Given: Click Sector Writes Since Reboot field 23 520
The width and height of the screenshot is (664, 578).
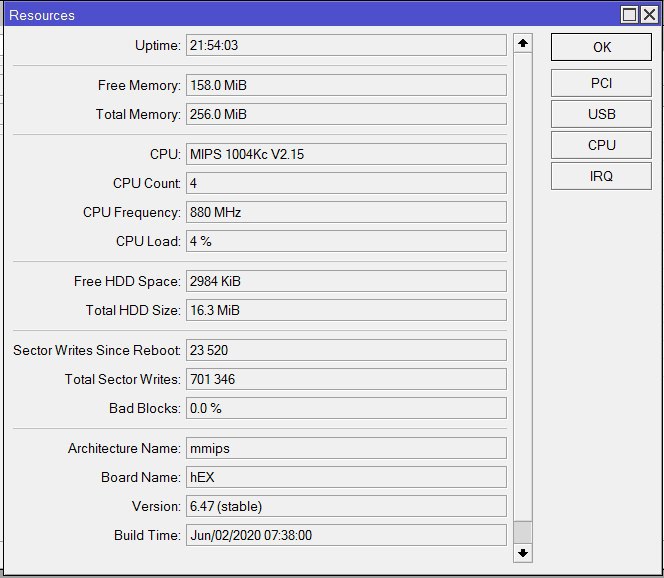Looking at the screenshot, I should pyautogui.click(x=346, y=350).
